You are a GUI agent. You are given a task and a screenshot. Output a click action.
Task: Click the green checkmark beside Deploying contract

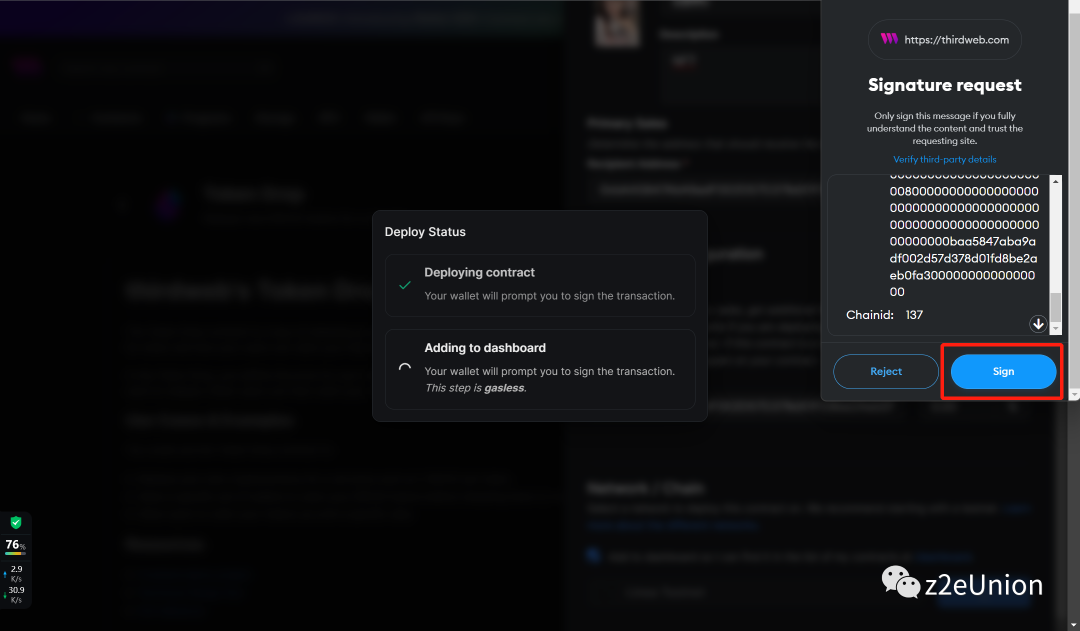tap(405, 285)
